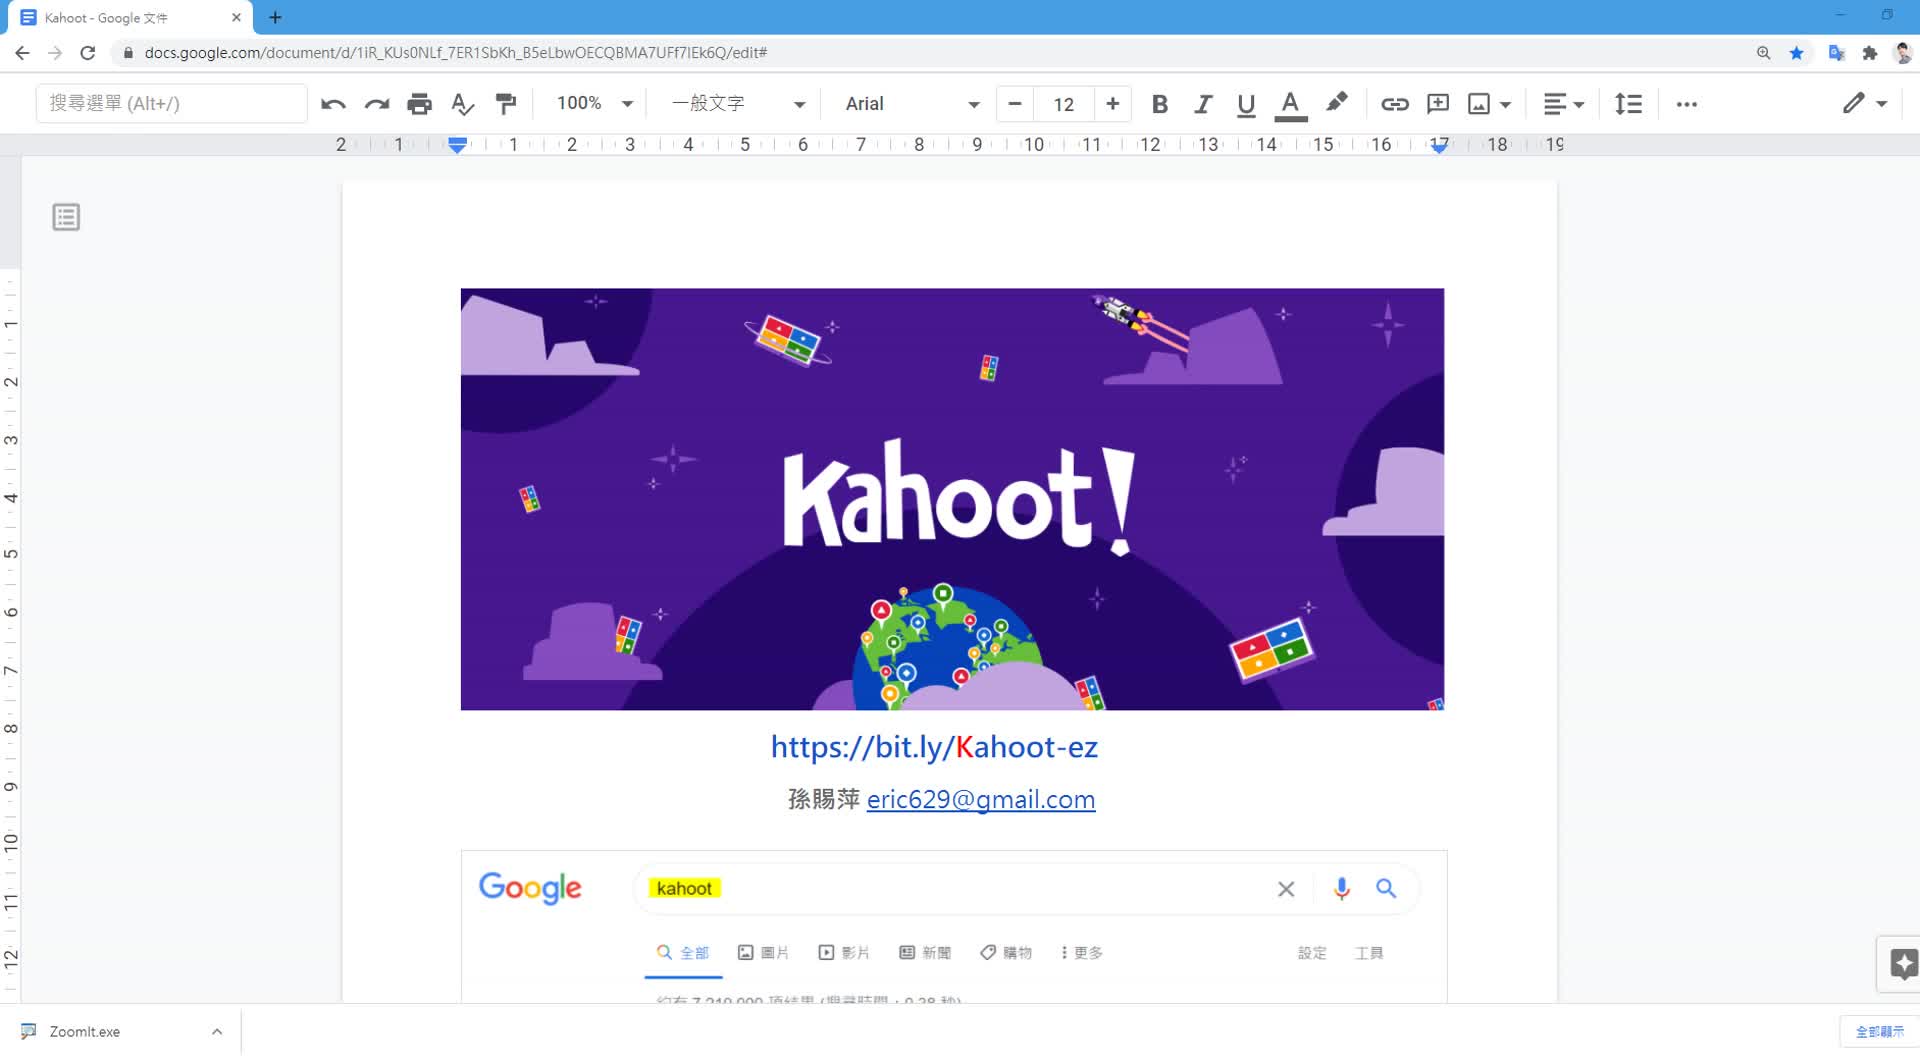
Task: Bookmark this page star
Action: pos(1797,53)
